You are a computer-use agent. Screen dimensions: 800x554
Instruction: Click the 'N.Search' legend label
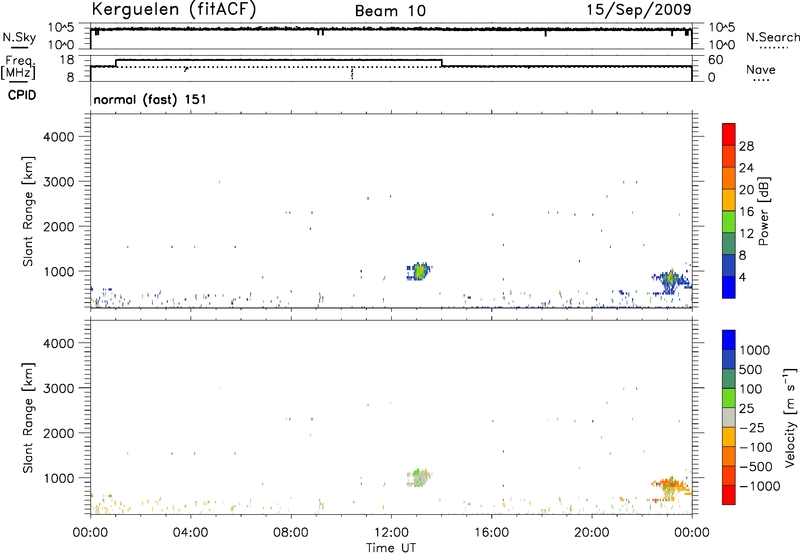[772, 37]
